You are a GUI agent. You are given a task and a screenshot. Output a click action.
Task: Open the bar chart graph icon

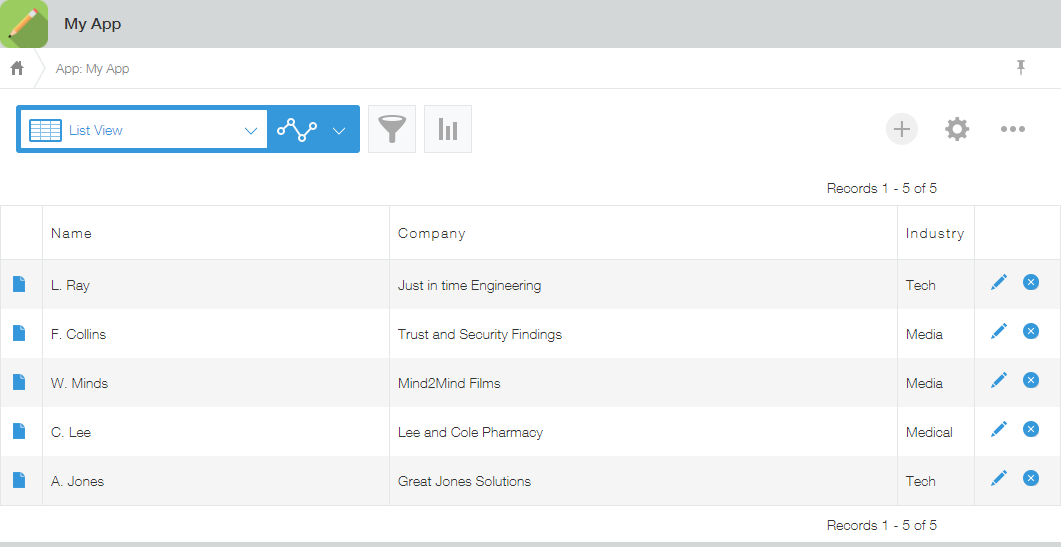coord(448,129)
